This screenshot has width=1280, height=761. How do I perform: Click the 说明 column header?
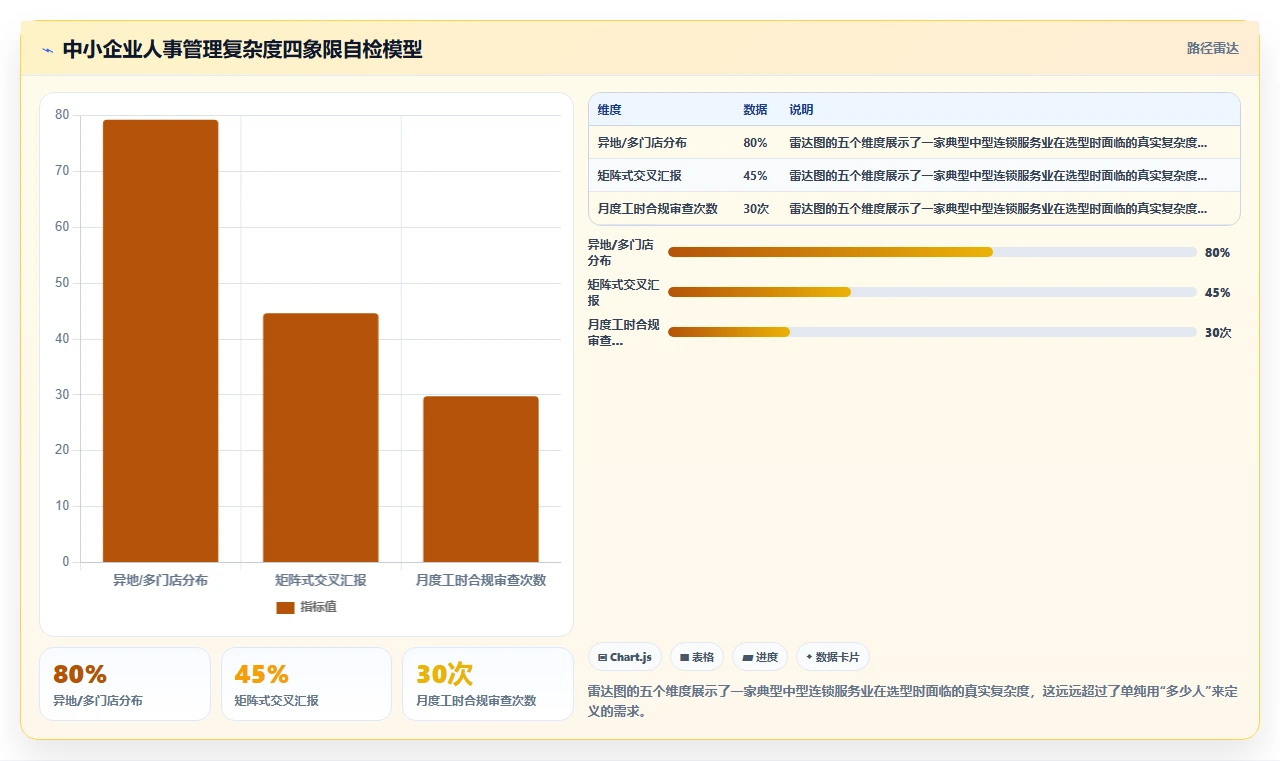[x=801, y=110]
